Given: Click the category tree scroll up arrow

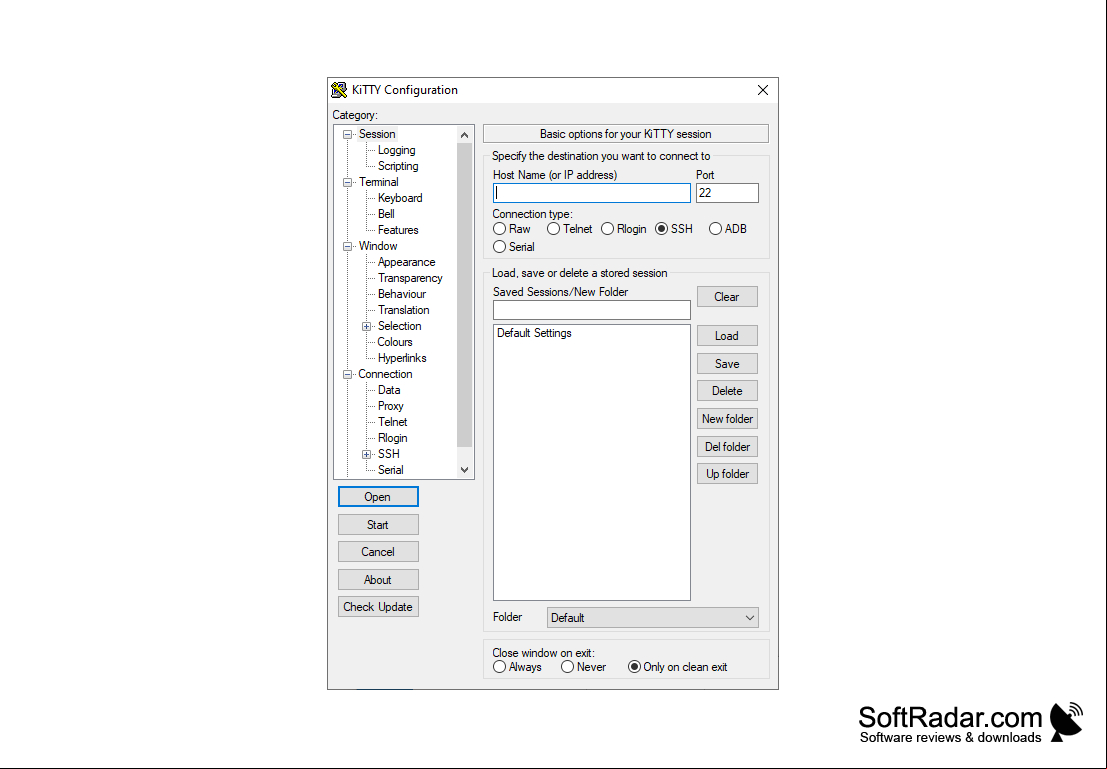Looking at the screenshot, I should point(464,134).
